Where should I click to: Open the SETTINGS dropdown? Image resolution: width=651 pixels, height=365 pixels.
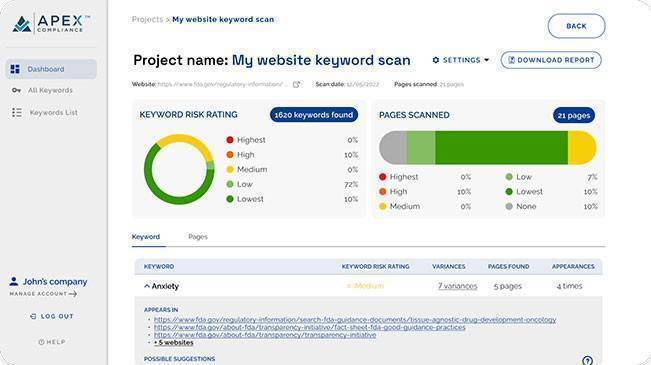[x=461, y=60]
